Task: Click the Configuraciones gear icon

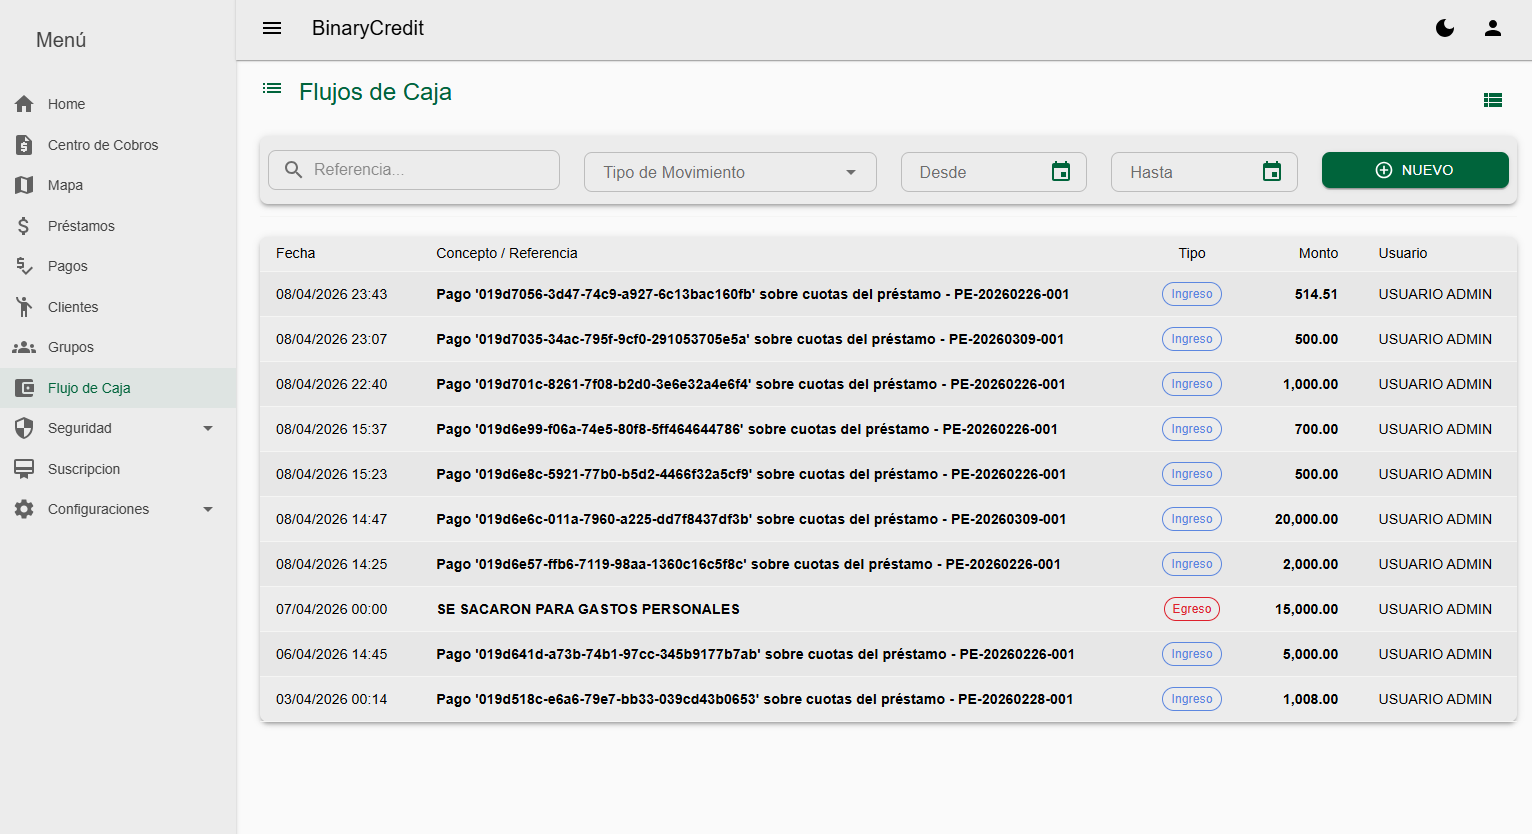Action: tap(24, 509)
